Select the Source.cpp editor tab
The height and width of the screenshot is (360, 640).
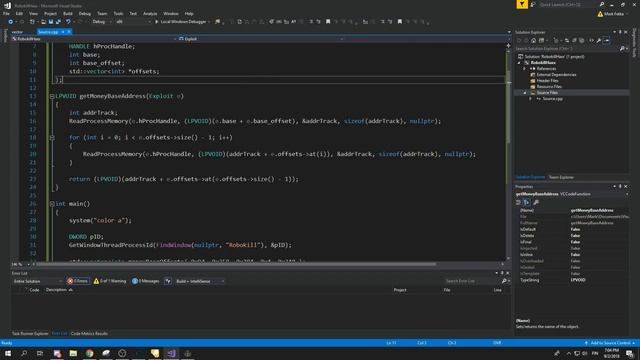coord(48,32)
